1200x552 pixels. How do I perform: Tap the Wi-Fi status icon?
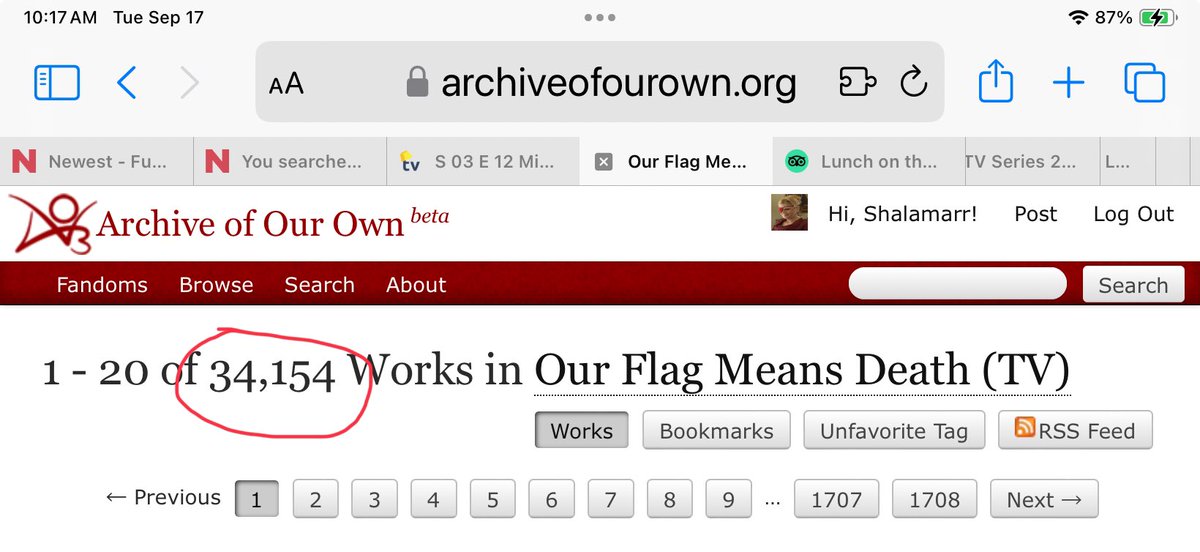1078,18
